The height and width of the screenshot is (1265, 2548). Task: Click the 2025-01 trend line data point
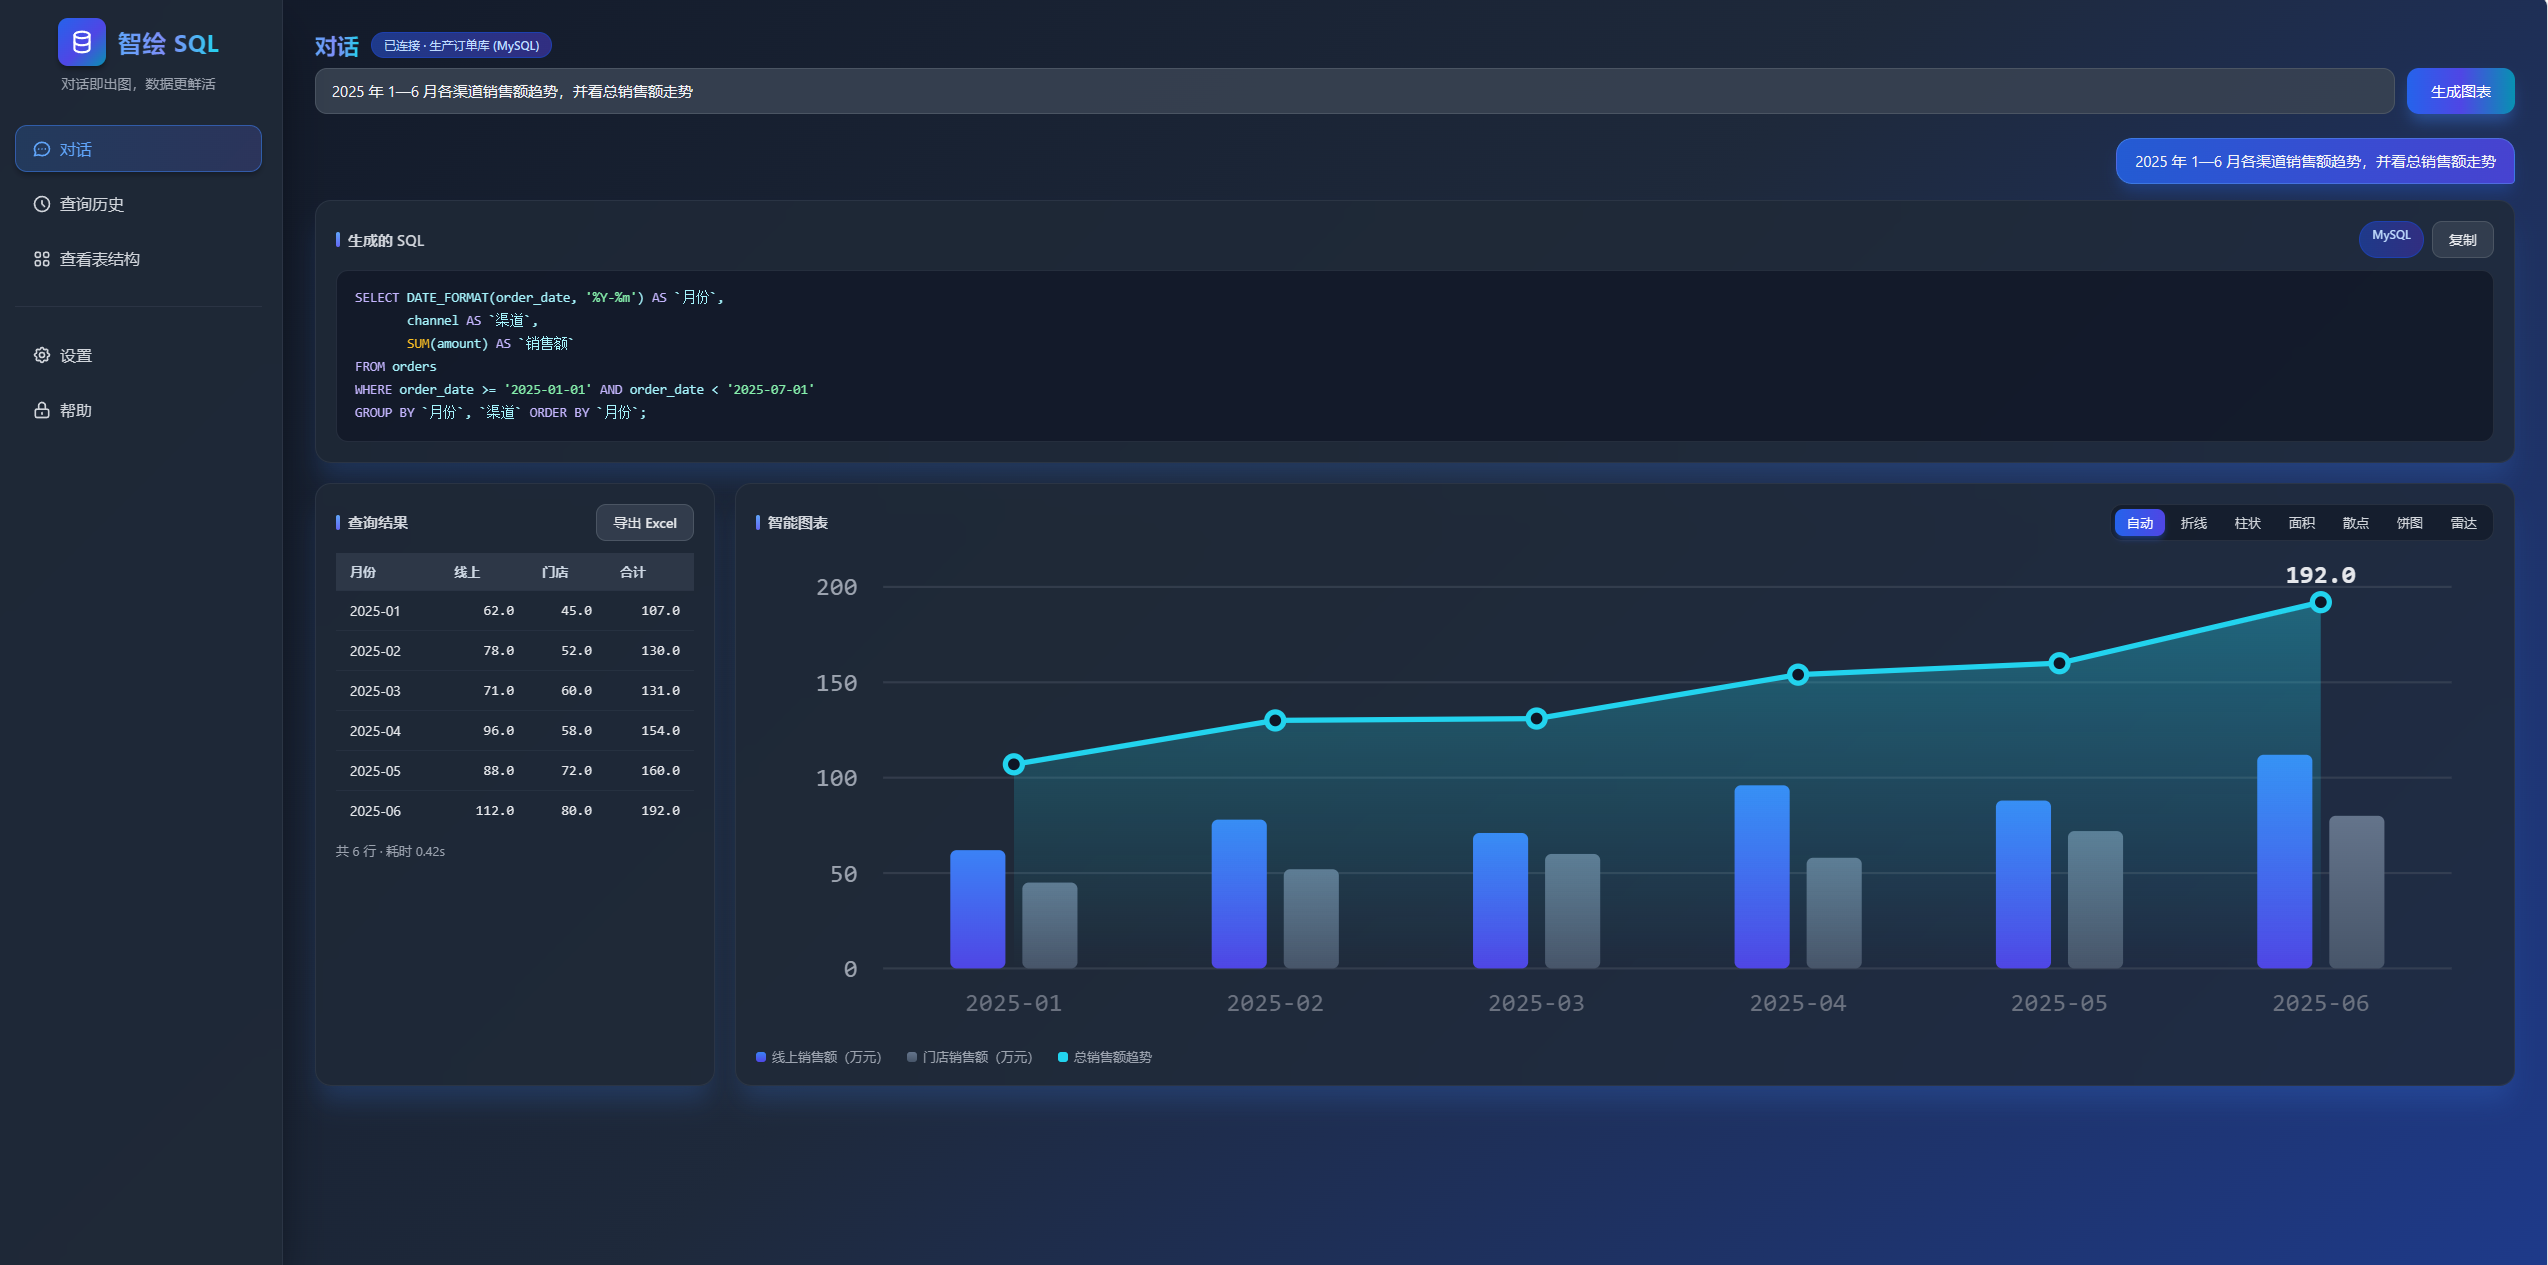(x=1014, y=764)
